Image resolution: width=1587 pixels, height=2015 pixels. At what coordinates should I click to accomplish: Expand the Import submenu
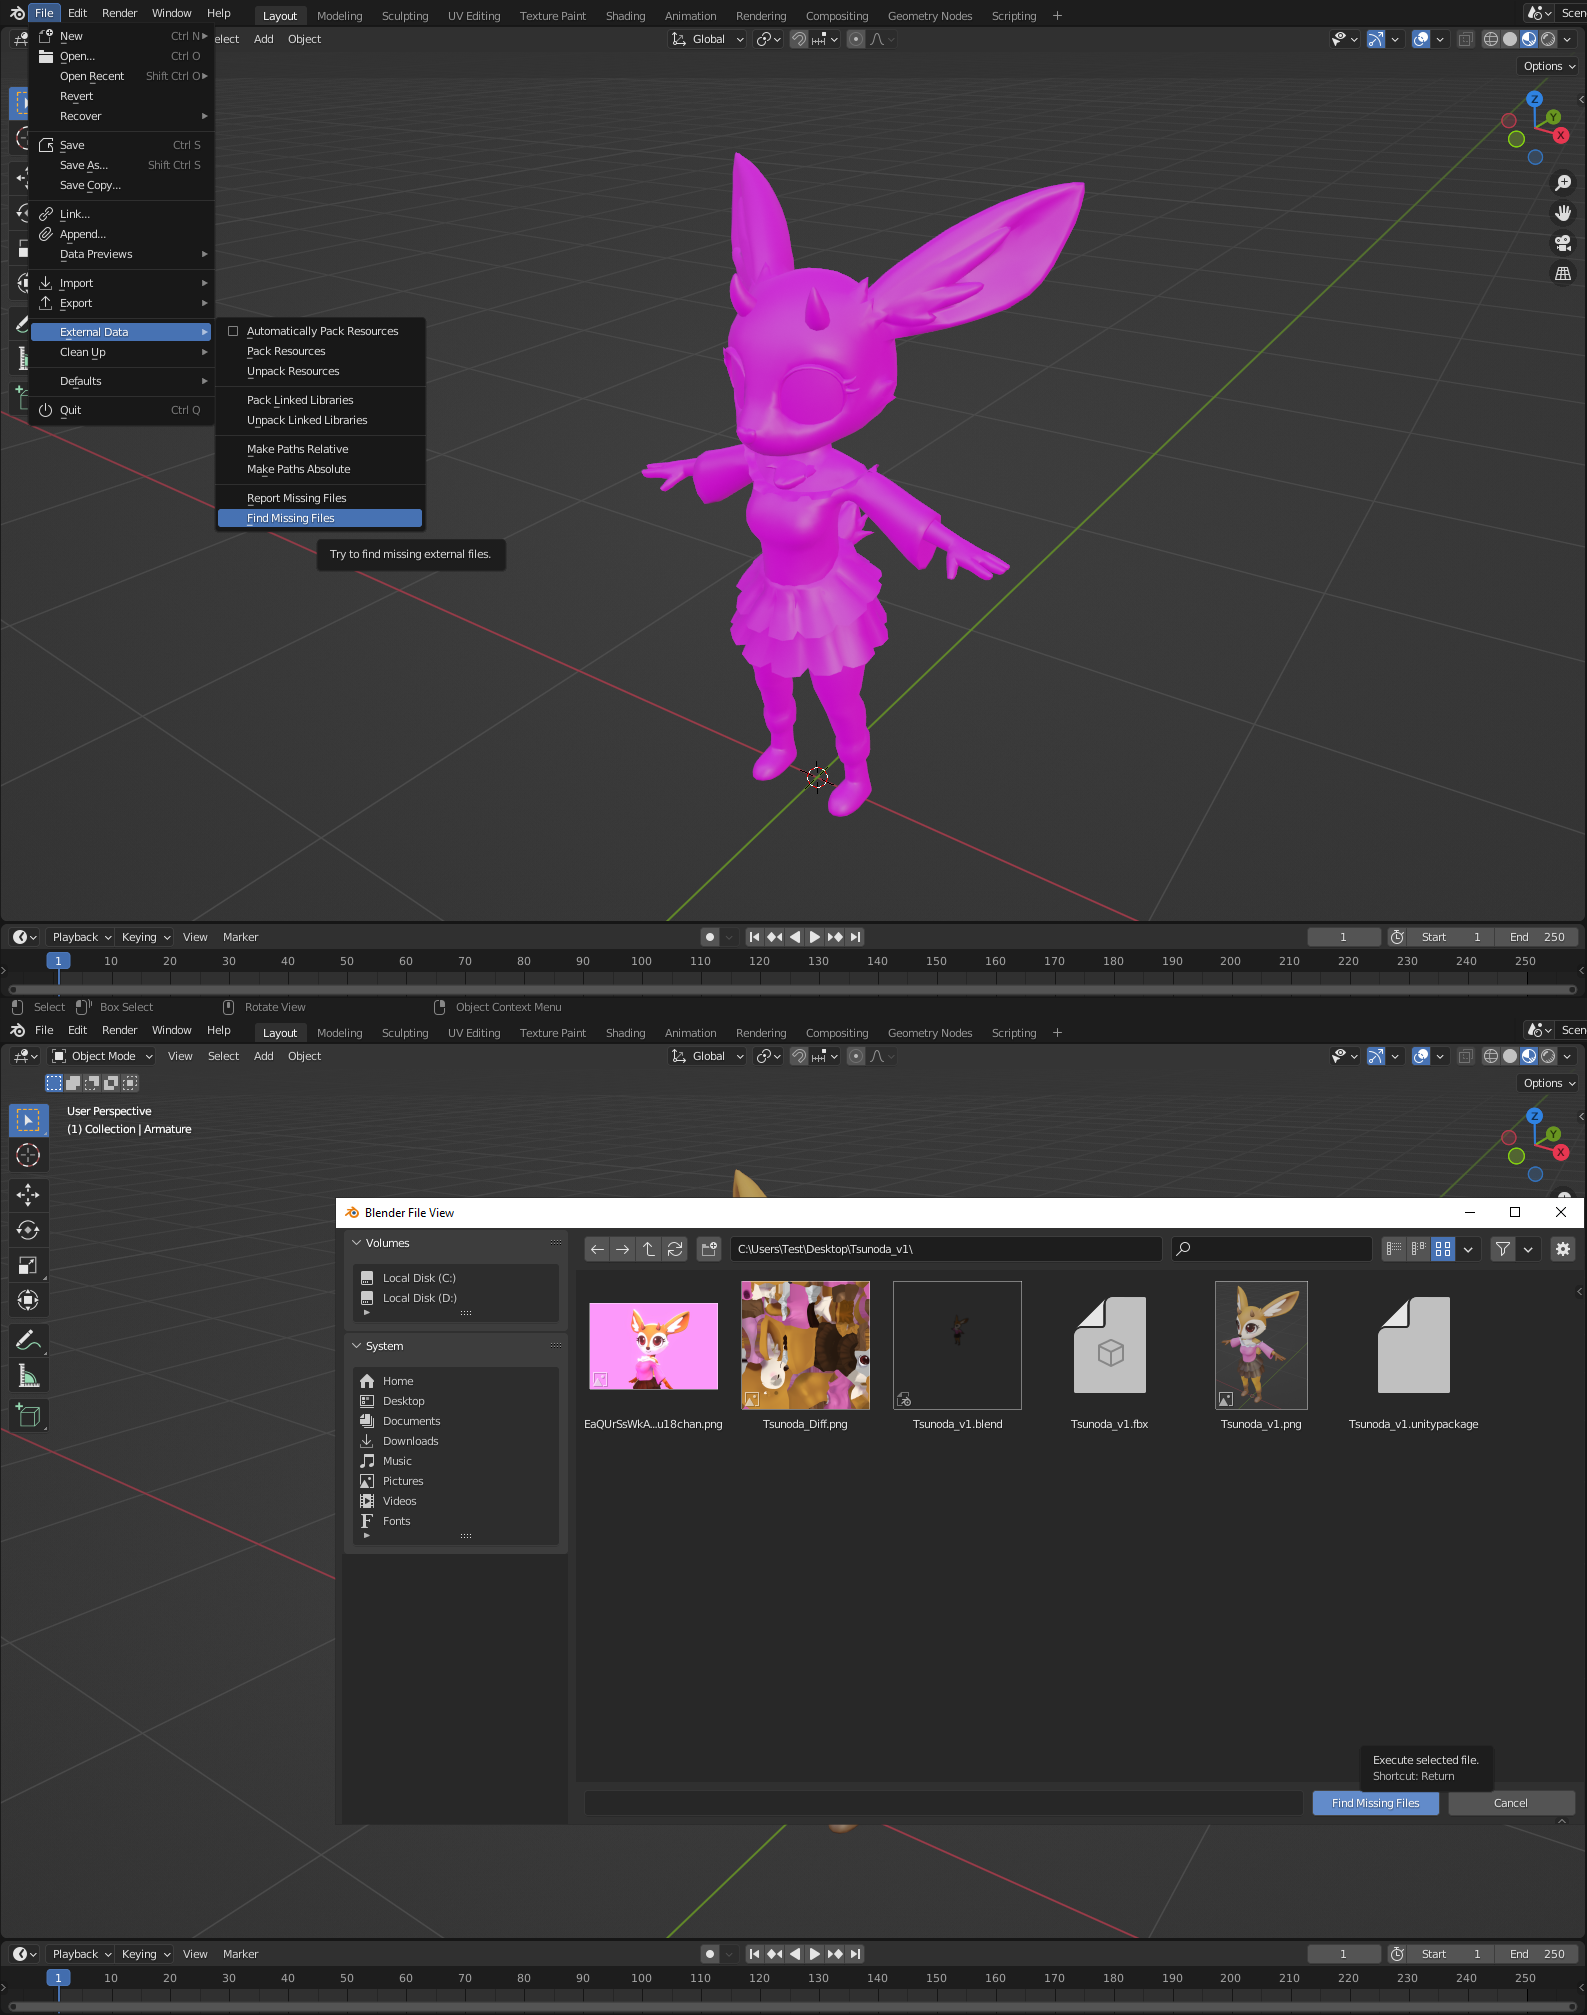(121, 283)
